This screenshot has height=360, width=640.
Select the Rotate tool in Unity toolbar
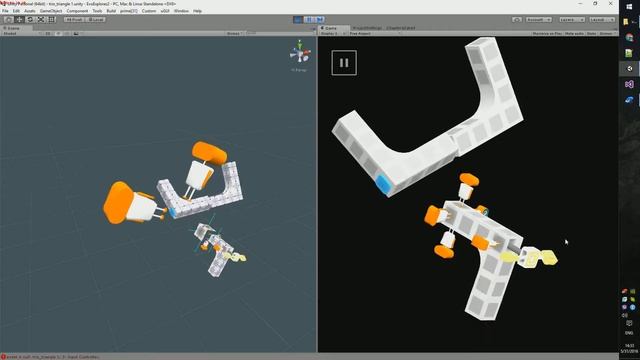pyautogui.click(x=30, y=19)
